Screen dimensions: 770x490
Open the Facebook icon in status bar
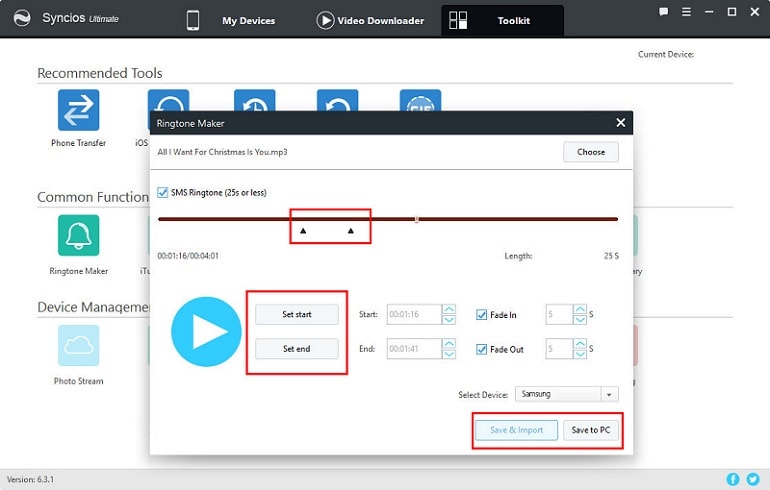(x=732, y=479)
